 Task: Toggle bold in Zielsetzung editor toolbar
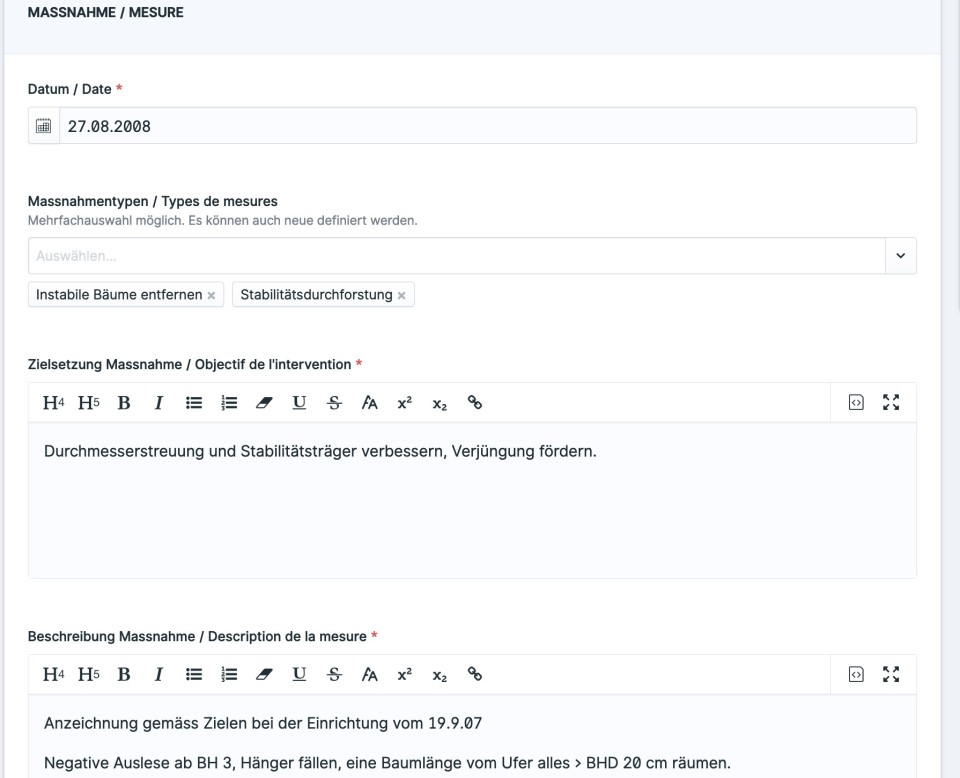(124, 403)
